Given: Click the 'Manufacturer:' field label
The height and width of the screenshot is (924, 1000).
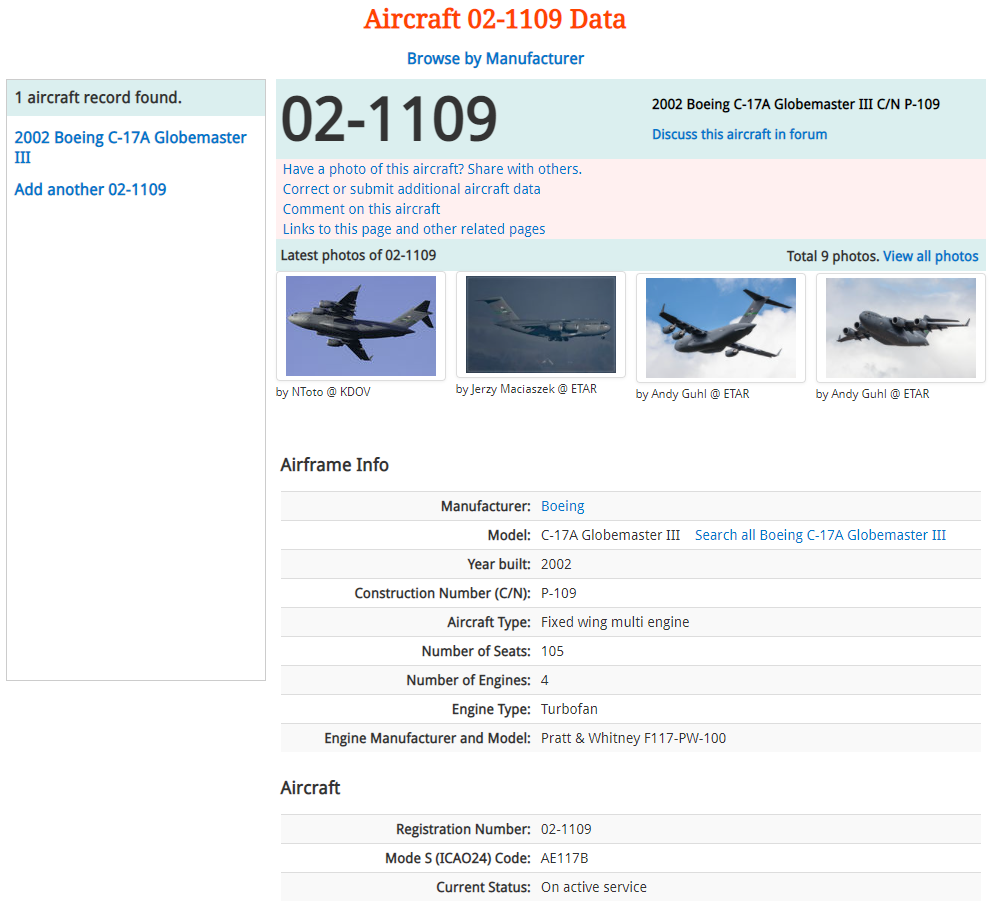Looking at the screenshot, I should point(486,506).
